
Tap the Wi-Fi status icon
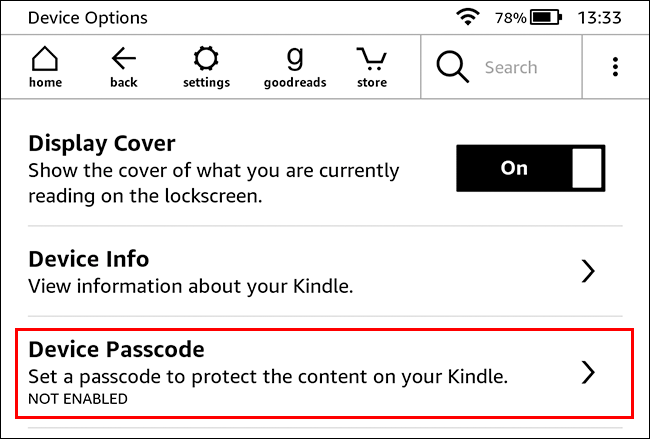coord(466,18)
